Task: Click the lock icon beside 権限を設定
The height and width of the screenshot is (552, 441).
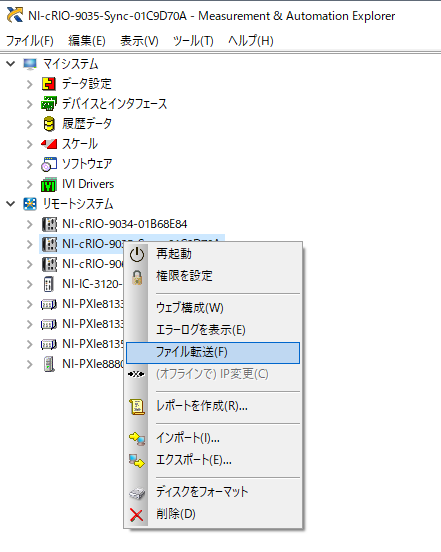Action: point(137,277)
